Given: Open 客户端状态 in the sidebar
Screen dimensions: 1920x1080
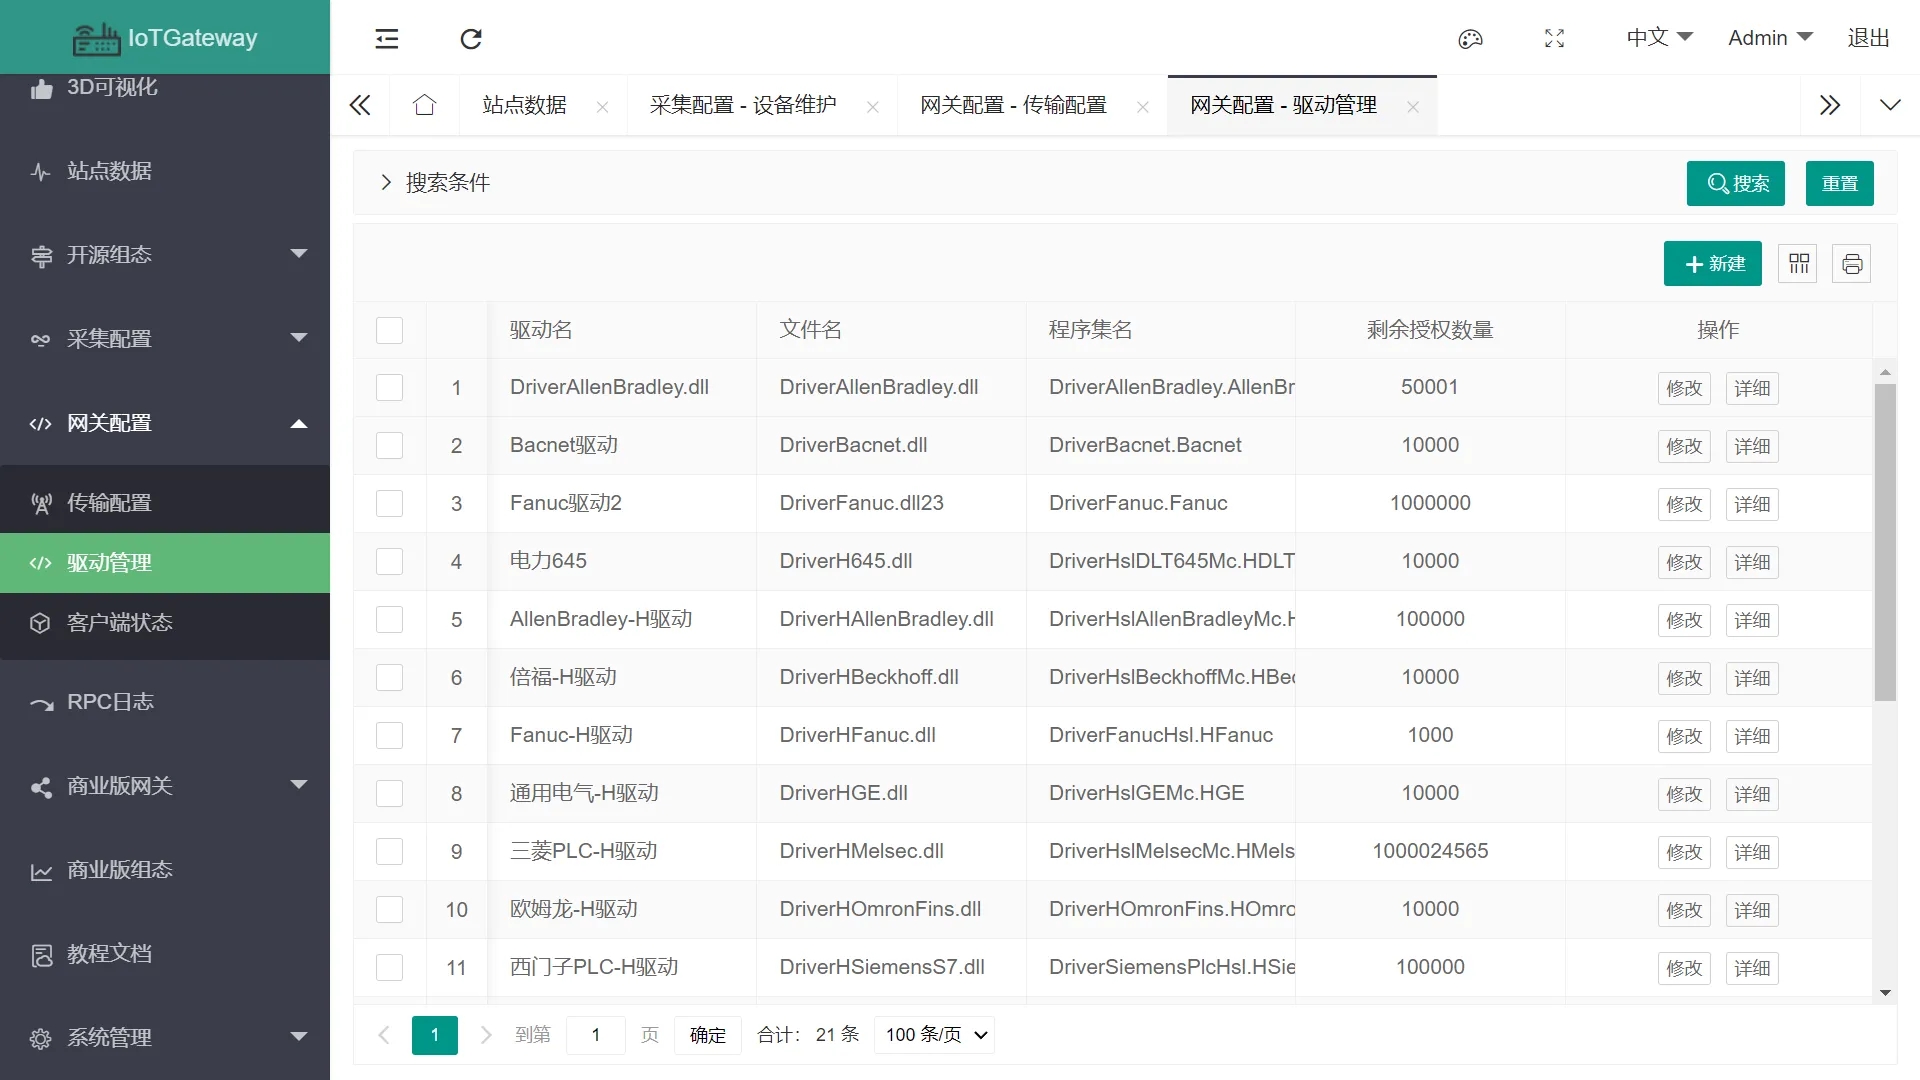Looking at the screenshot, I should coord(120,623).
